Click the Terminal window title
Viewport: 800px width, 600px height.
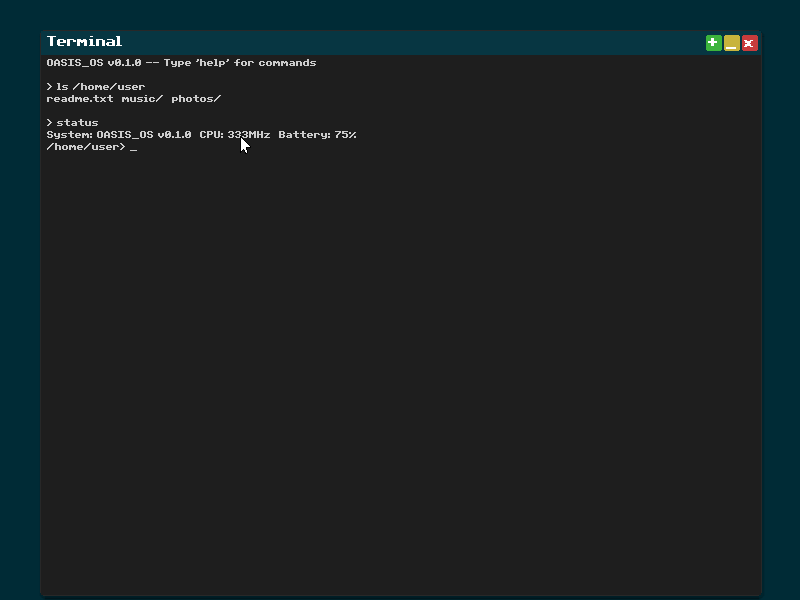coord(84,42)
